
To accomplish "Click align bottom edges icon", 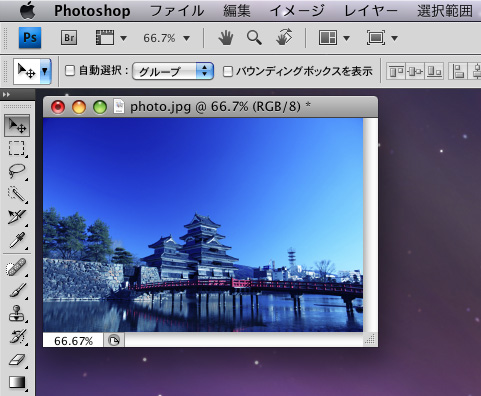I will click(434, 71).
